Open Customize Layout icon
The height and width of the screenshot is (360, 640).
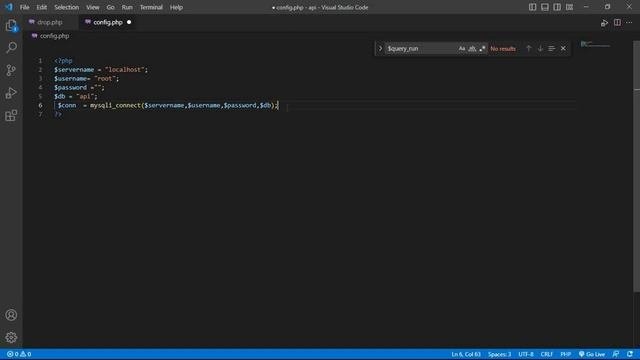569,7
